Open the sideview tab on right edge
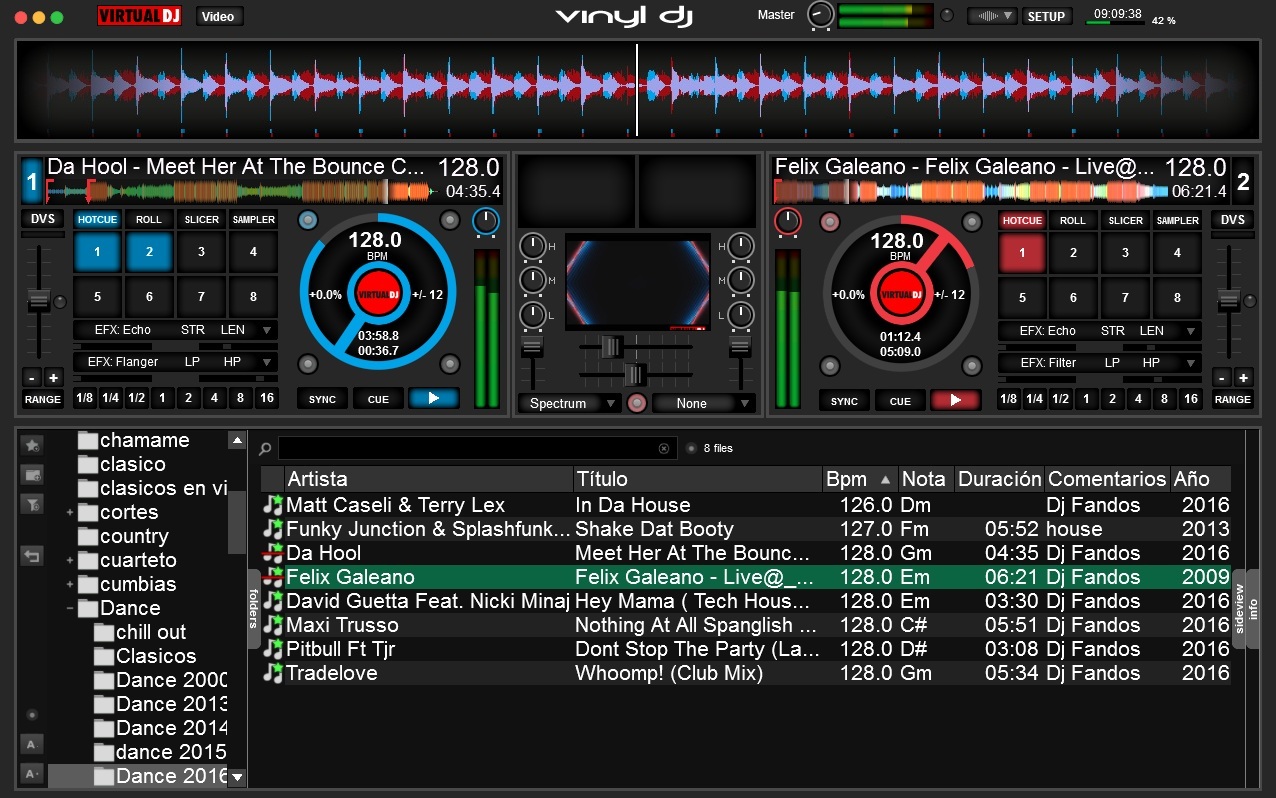The height and width of the screenshot is (798, 1276). (1240, 607)
